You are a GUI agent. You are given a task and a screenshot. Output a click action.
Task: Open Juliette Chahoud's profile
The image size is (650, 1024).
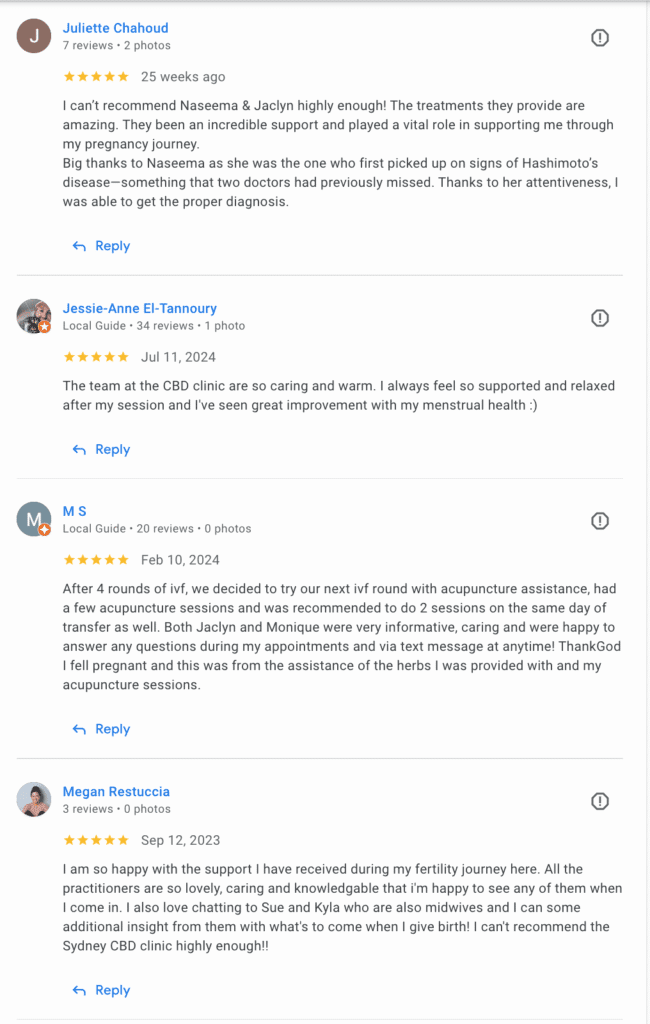(x=115, y=27)
